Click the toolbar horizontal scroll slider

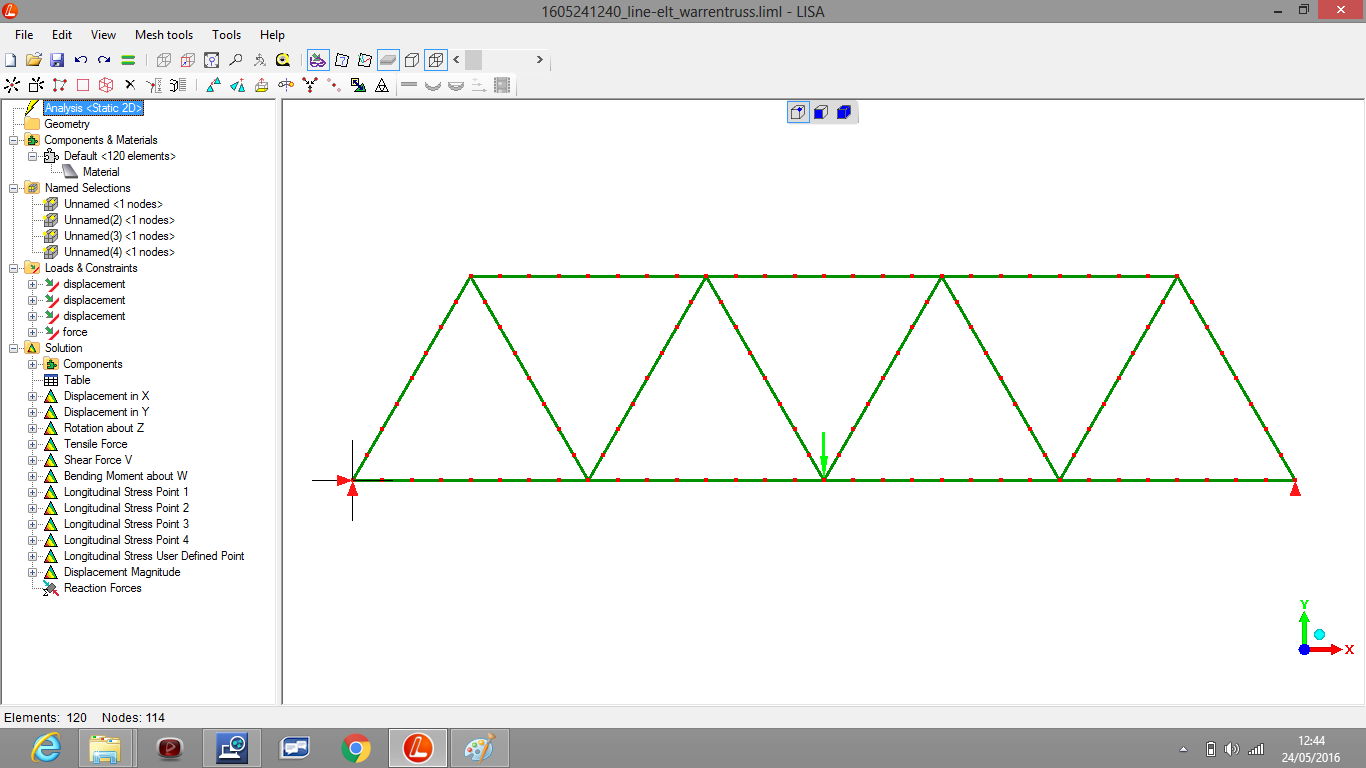(x=474, y=60)
